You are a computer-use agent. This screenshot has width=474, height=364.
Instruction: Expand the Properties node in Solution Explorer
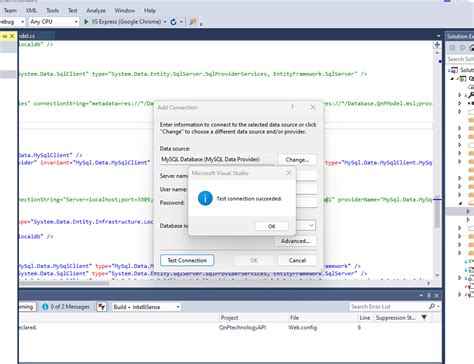point(460,95)
